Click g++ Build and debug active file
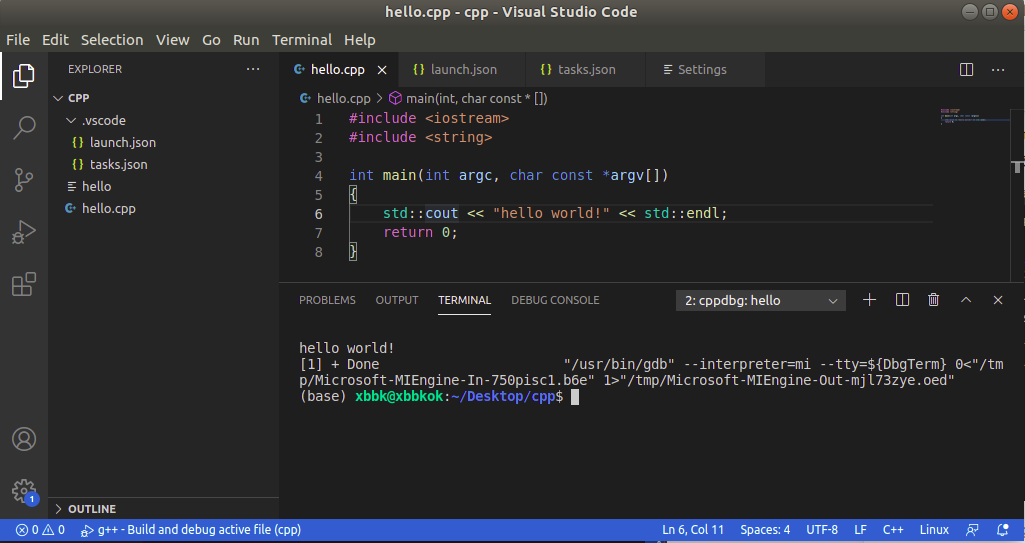The height and width of the screenshot is (543, 1025). coord(191,530)
